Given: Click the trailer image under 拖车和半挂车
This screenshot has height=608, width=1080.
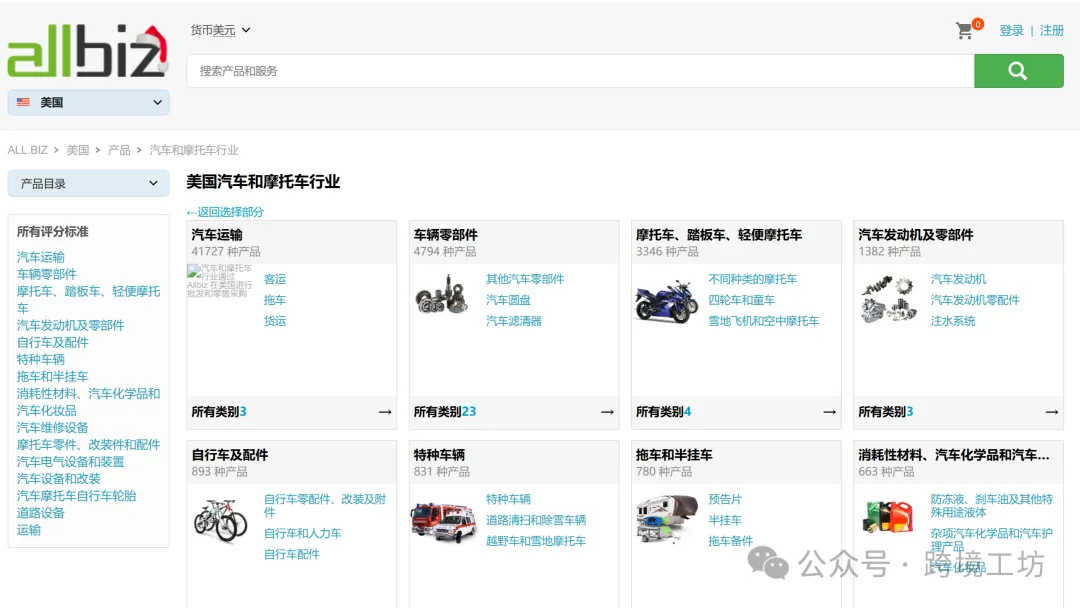Looking at the screenshot, I should point(665,516).
